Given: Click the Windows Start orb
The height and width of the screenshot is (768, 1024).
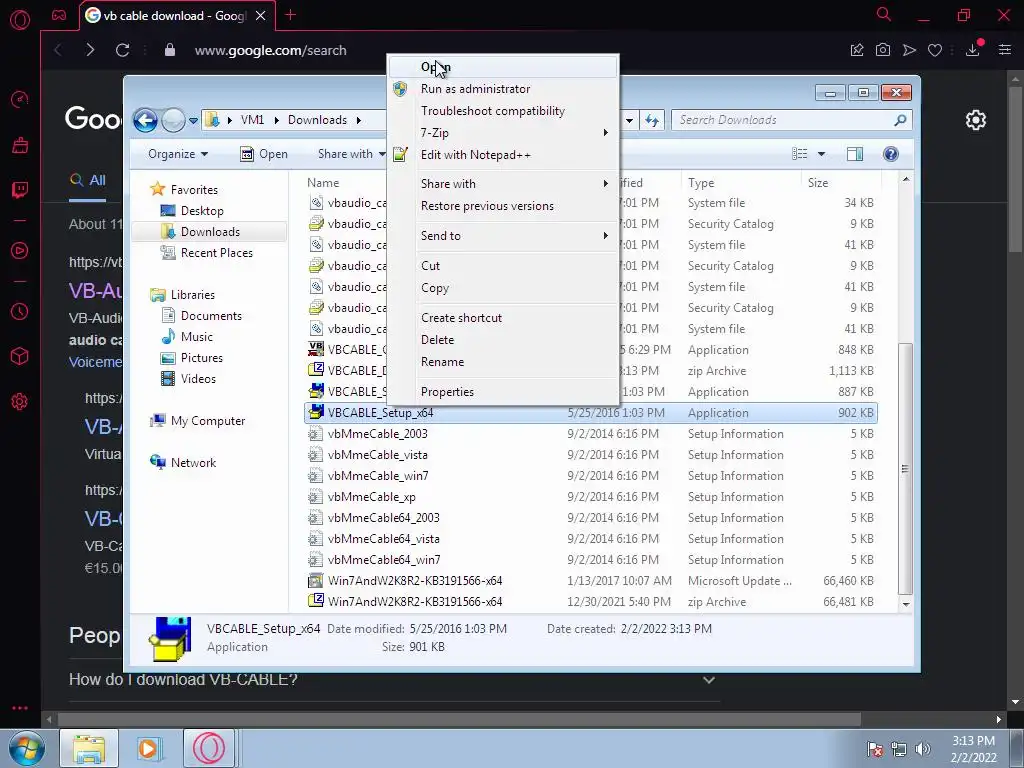Looking at the screenshot, I should pos(27,748).
